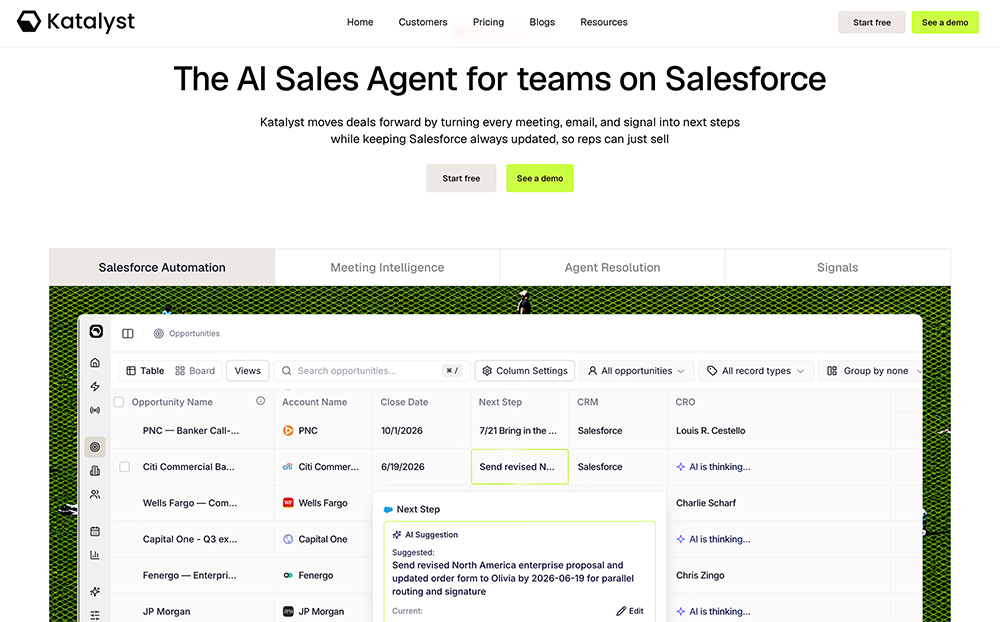Click the accounts building sidebar icon
The height and width of the screenshot is (622, 1000).
click(x=95, y=471)
